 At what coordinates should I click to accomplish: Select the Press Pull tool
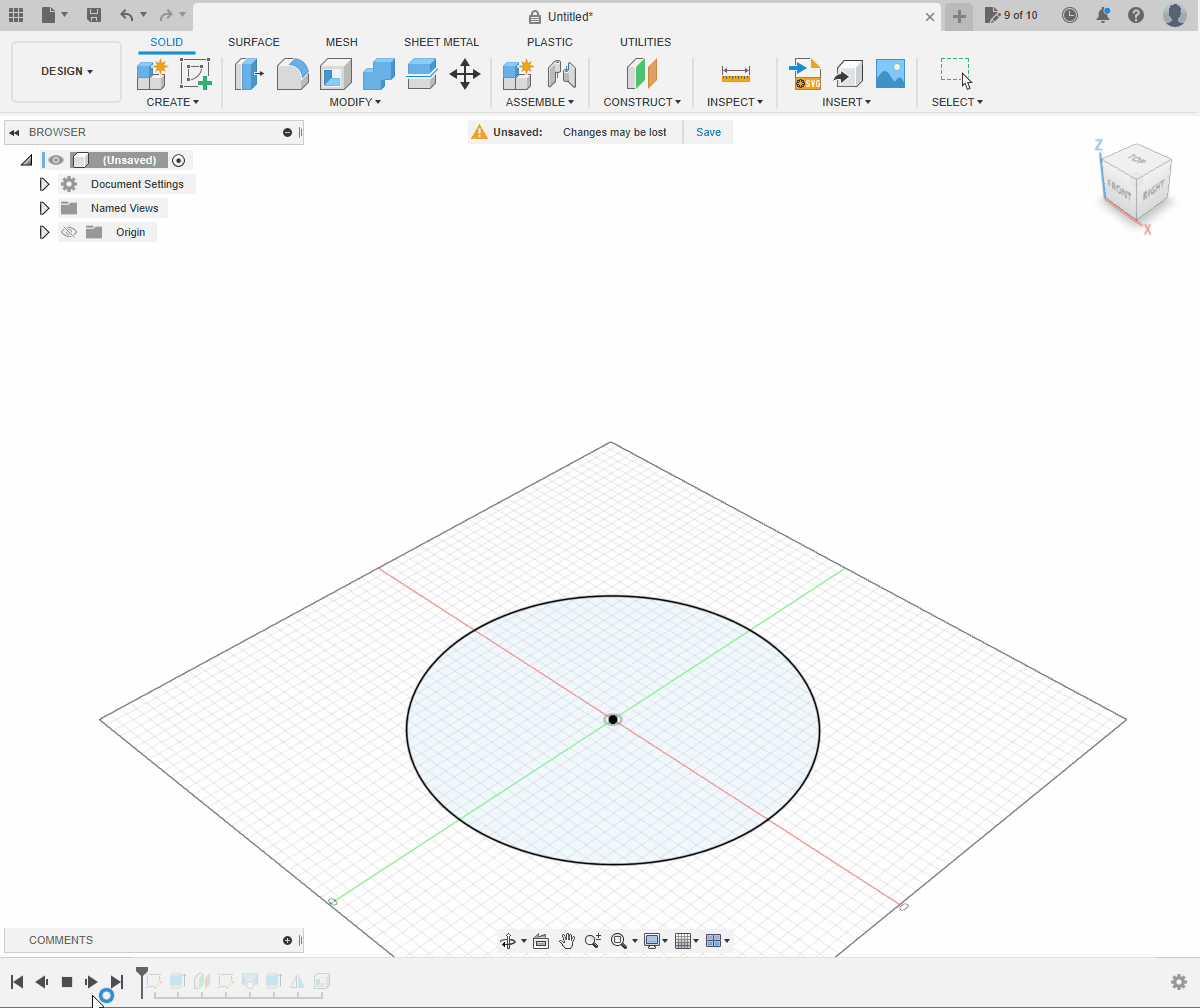(x=248, y=74)
